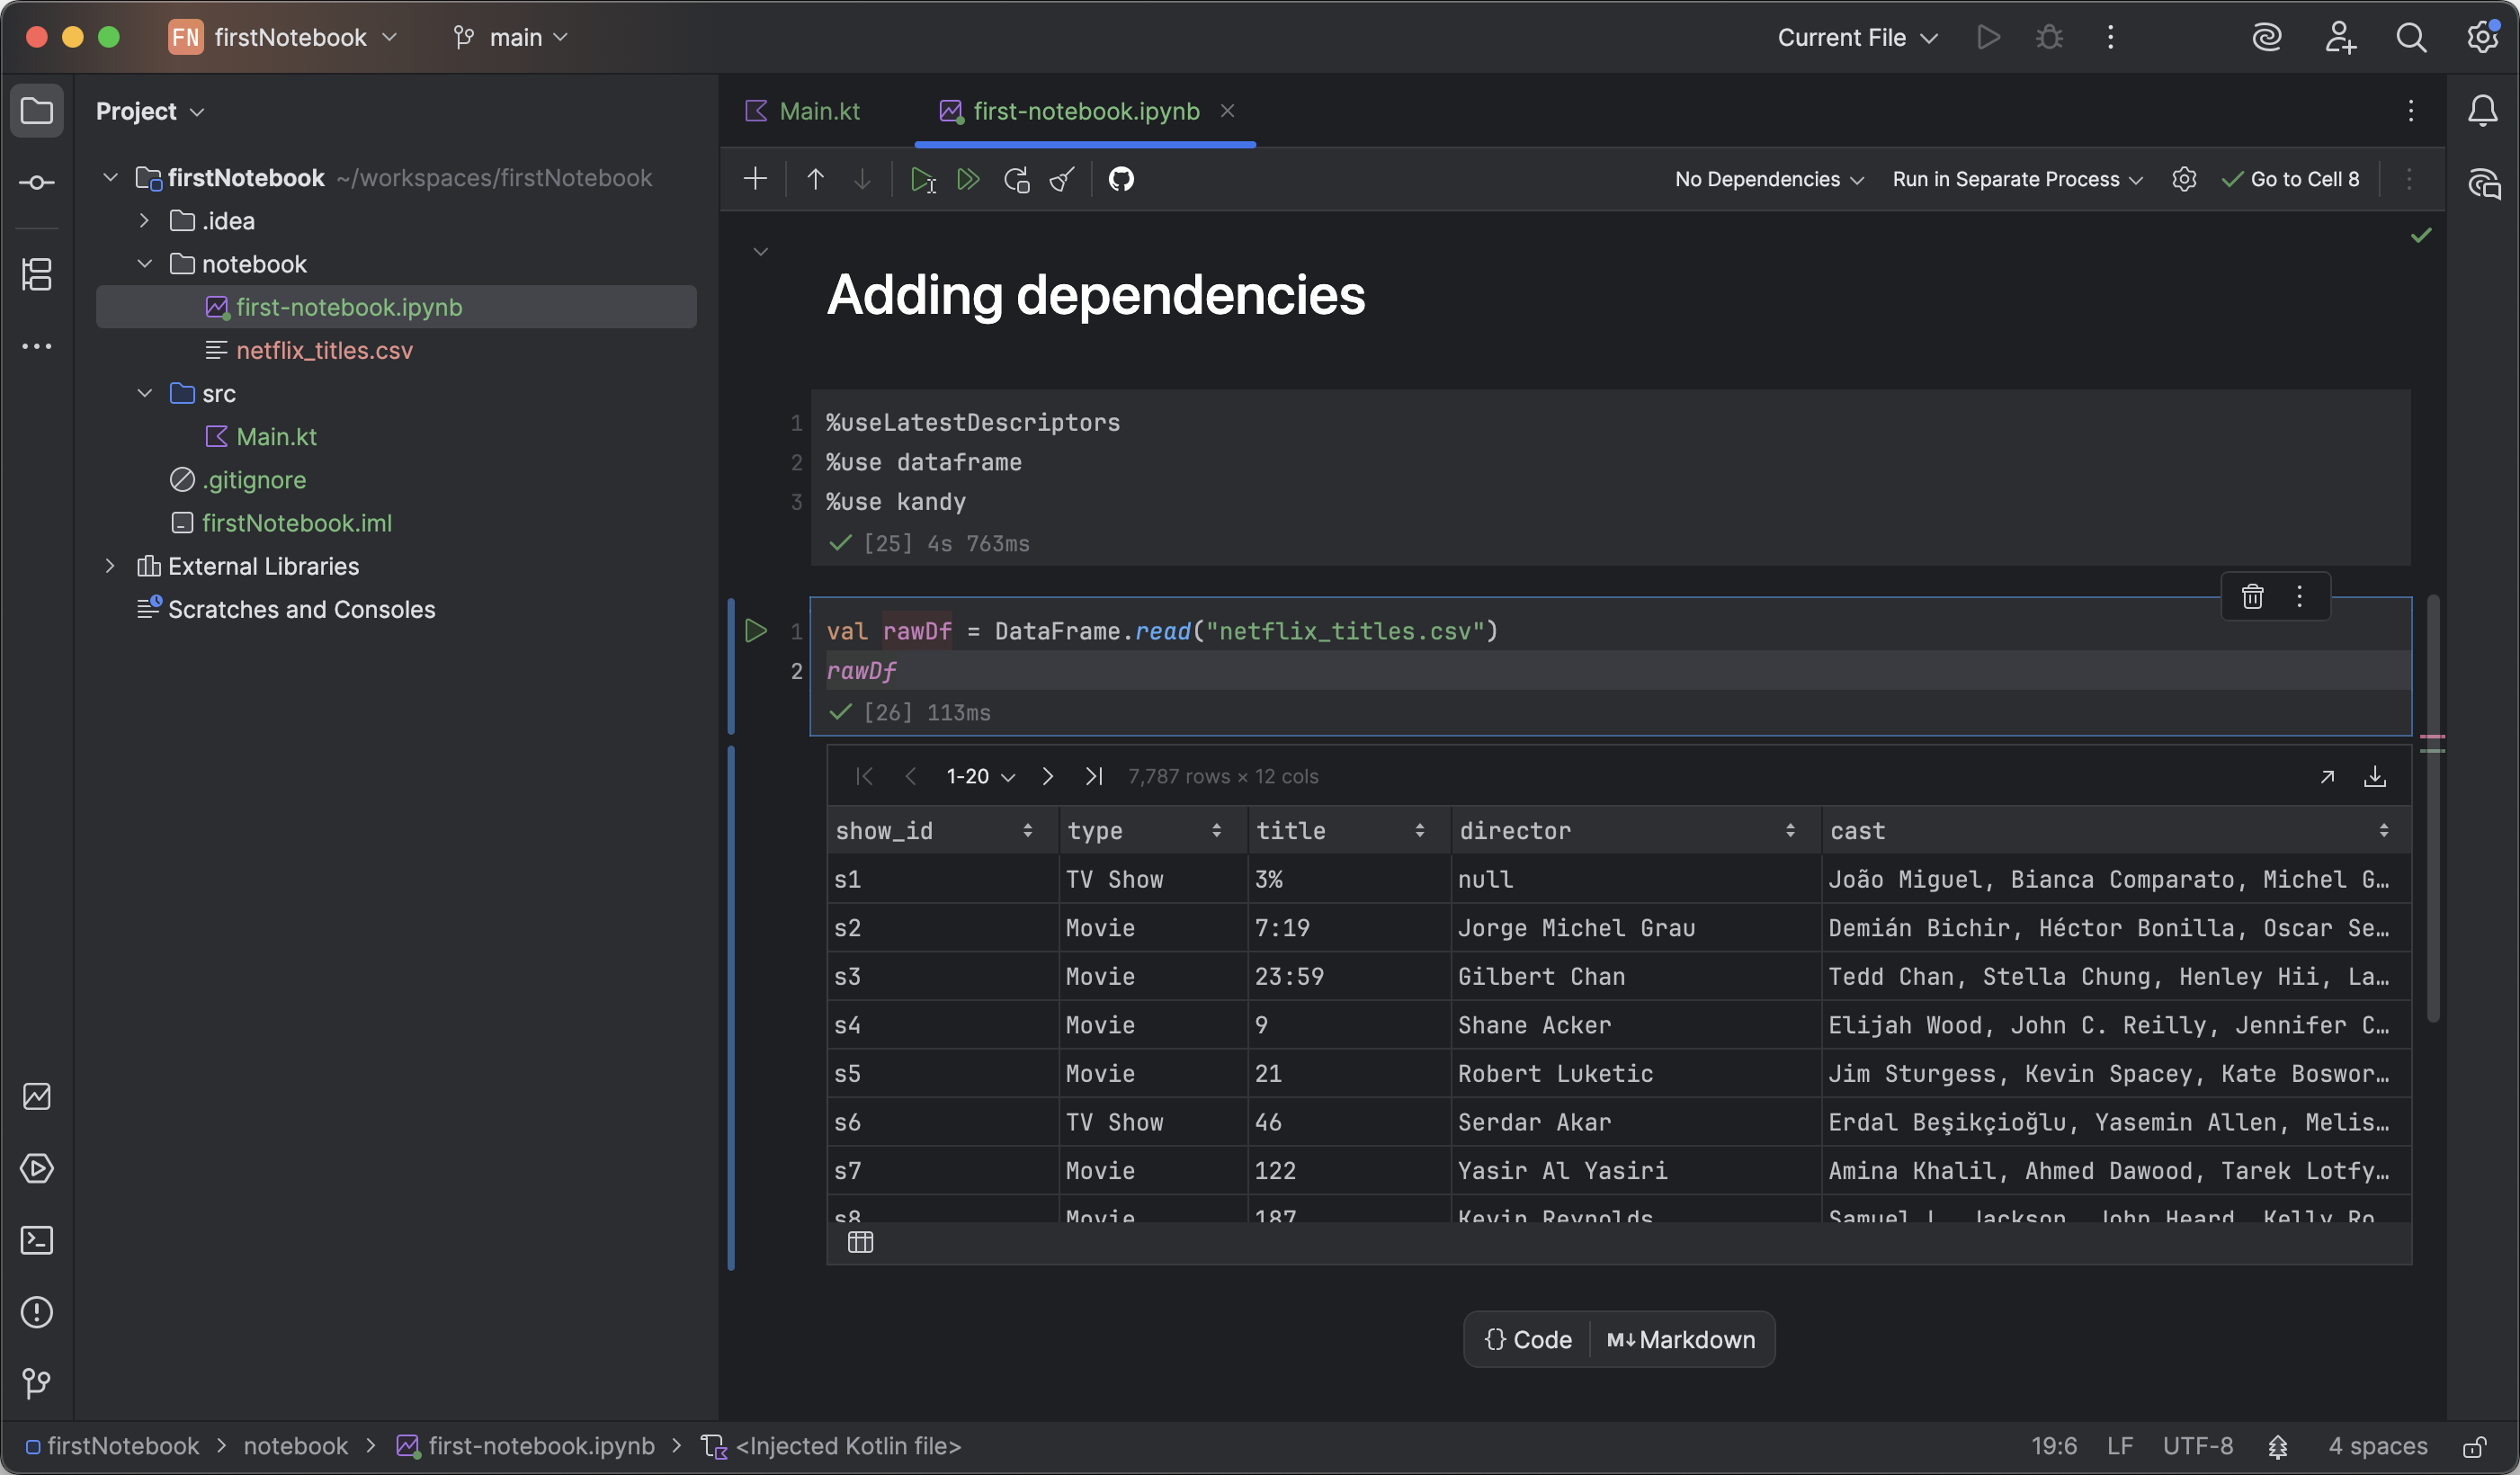2520x1475 pixels.
Task: Add a new Code cell
Action: tap(1527, 1339)
